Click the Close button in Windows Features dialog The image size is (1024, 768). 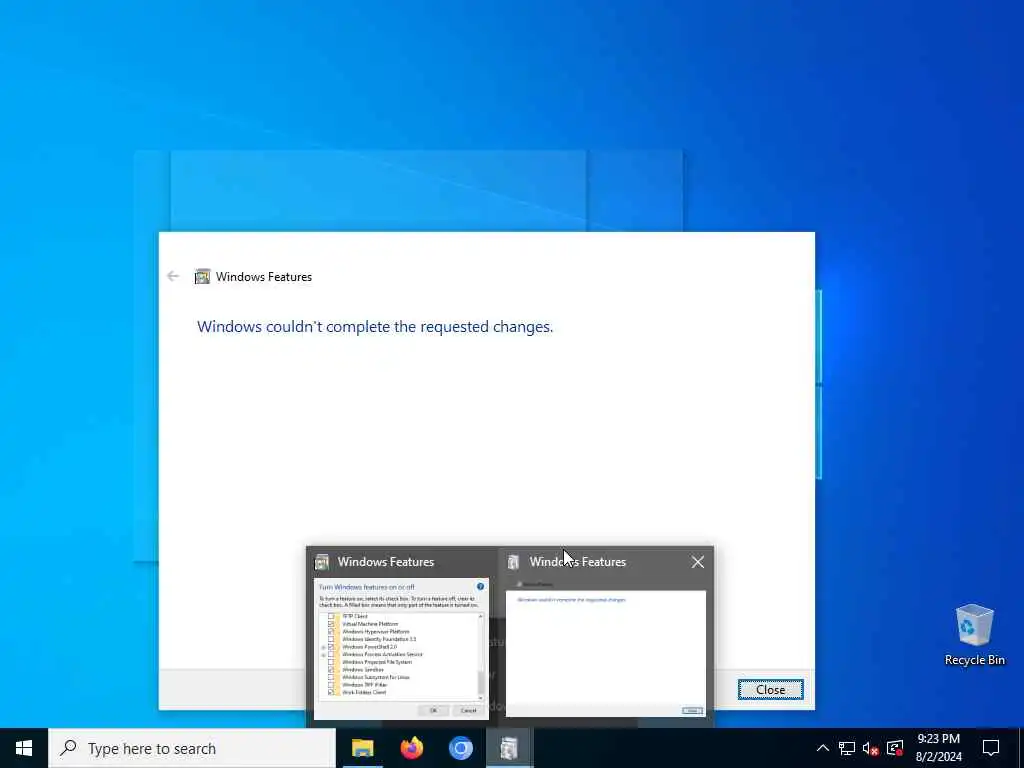(770, 690)
